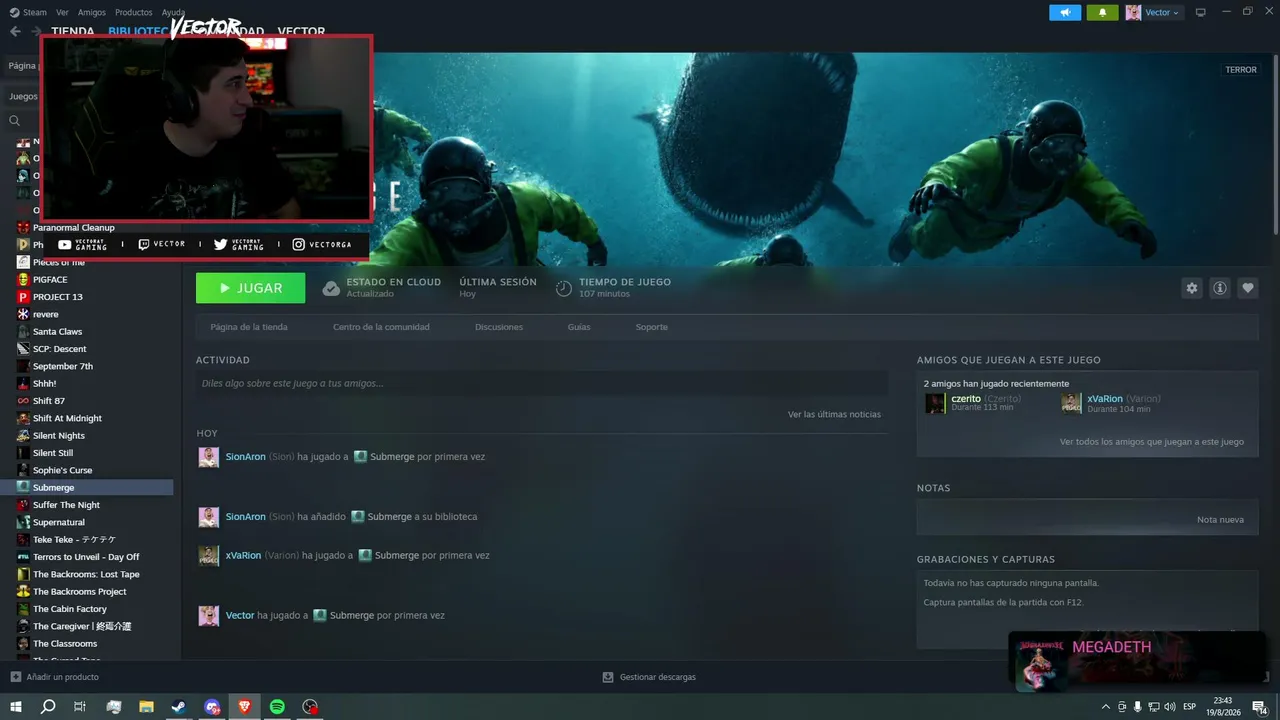Image resolution: width=1280 pixels, height=720 pixels.
Task: Select Paranormal Cleanup in the game list
Action: (74, 227)
